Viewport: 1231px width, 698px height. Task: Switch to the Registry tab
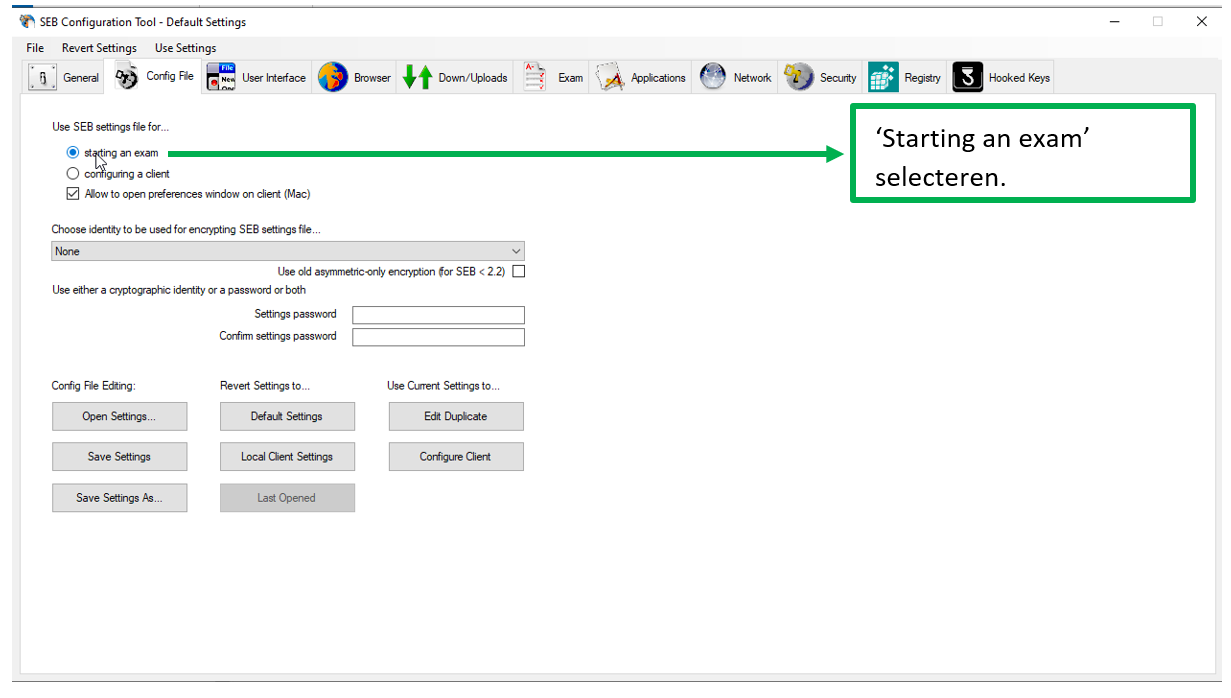point(905,77)
